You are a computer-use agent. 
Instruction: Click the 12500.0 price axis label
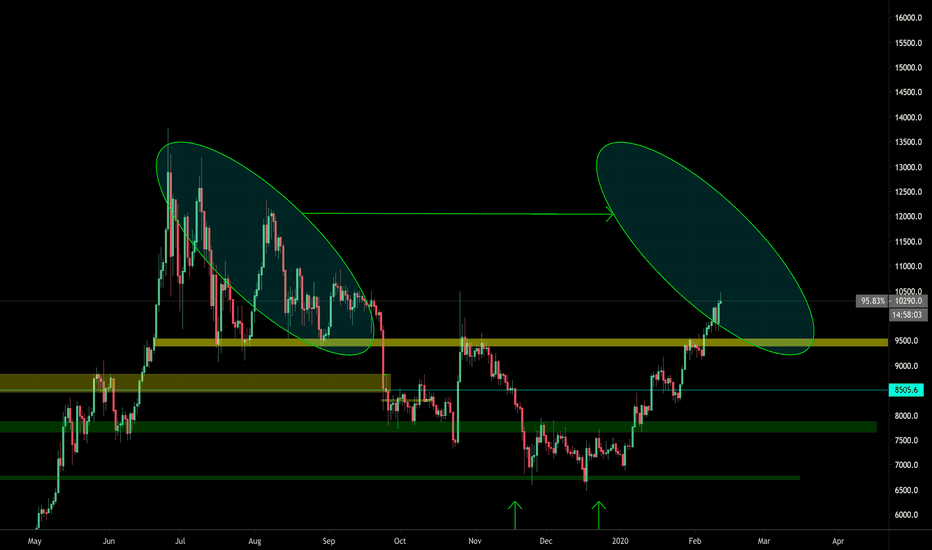pyautogui.click(x=908, y=192)
